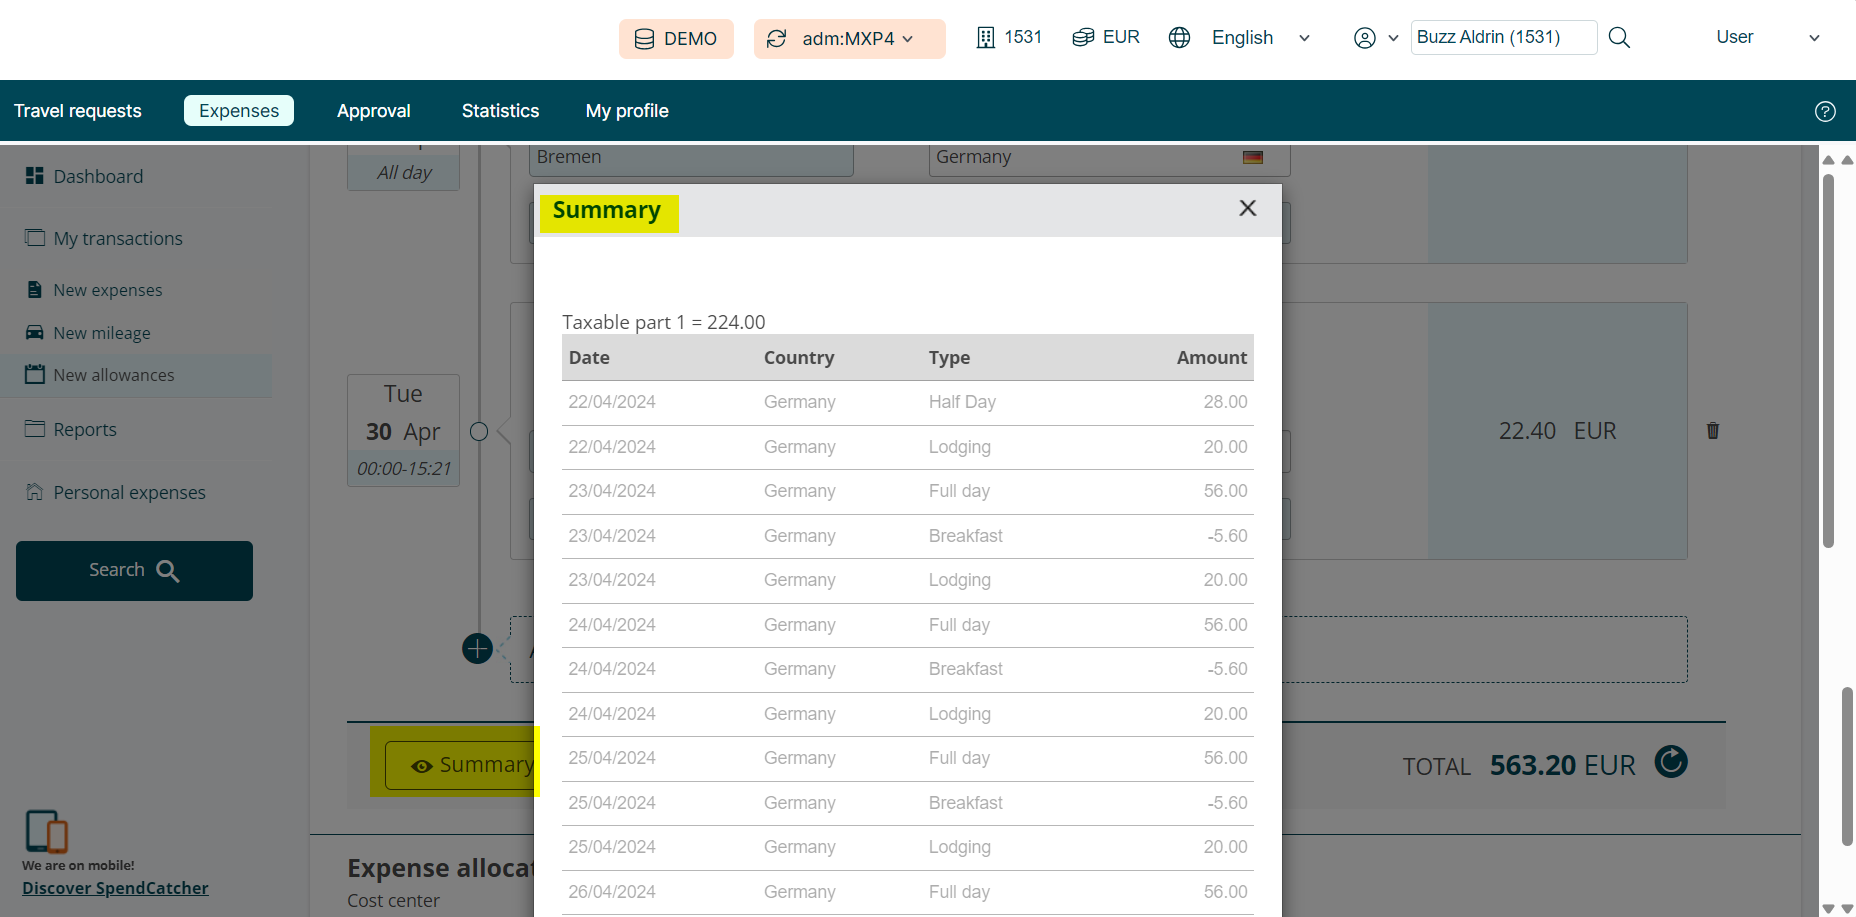
Task: Open the Statistics tab
Action: (500, 111)
